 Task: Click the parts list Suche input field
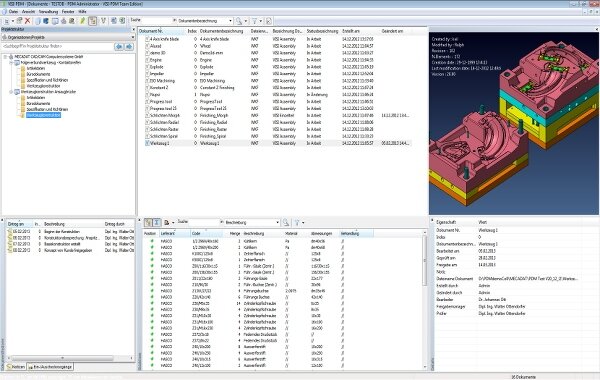pos(205,222)
